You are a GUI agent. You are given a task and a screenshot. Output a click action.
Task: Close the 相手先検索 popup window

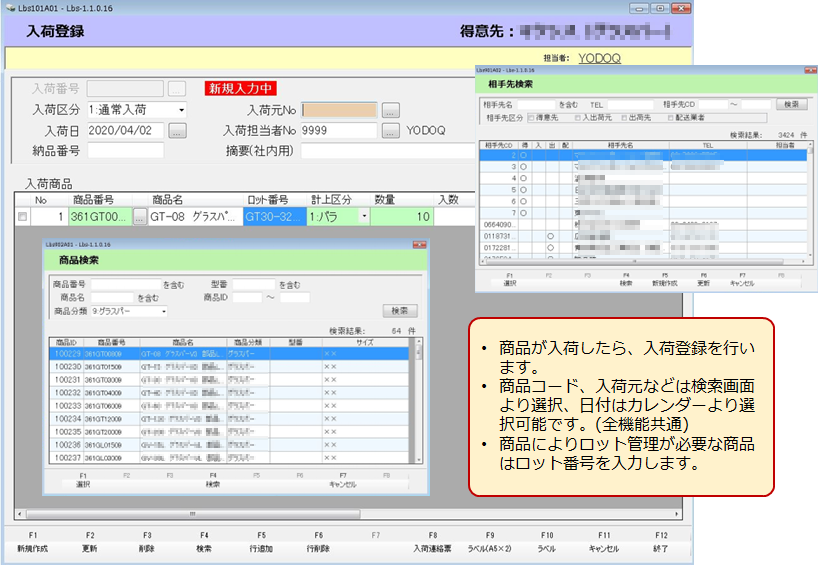point(807,71)
